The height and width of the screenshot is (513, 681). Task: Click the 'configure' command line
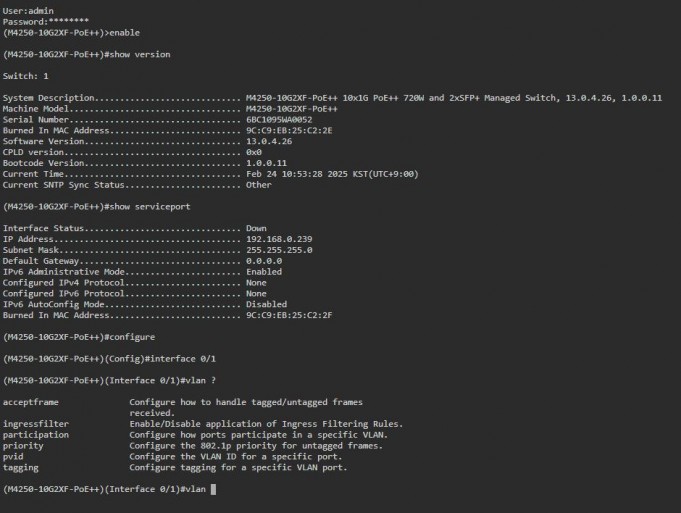click(79, 337)
